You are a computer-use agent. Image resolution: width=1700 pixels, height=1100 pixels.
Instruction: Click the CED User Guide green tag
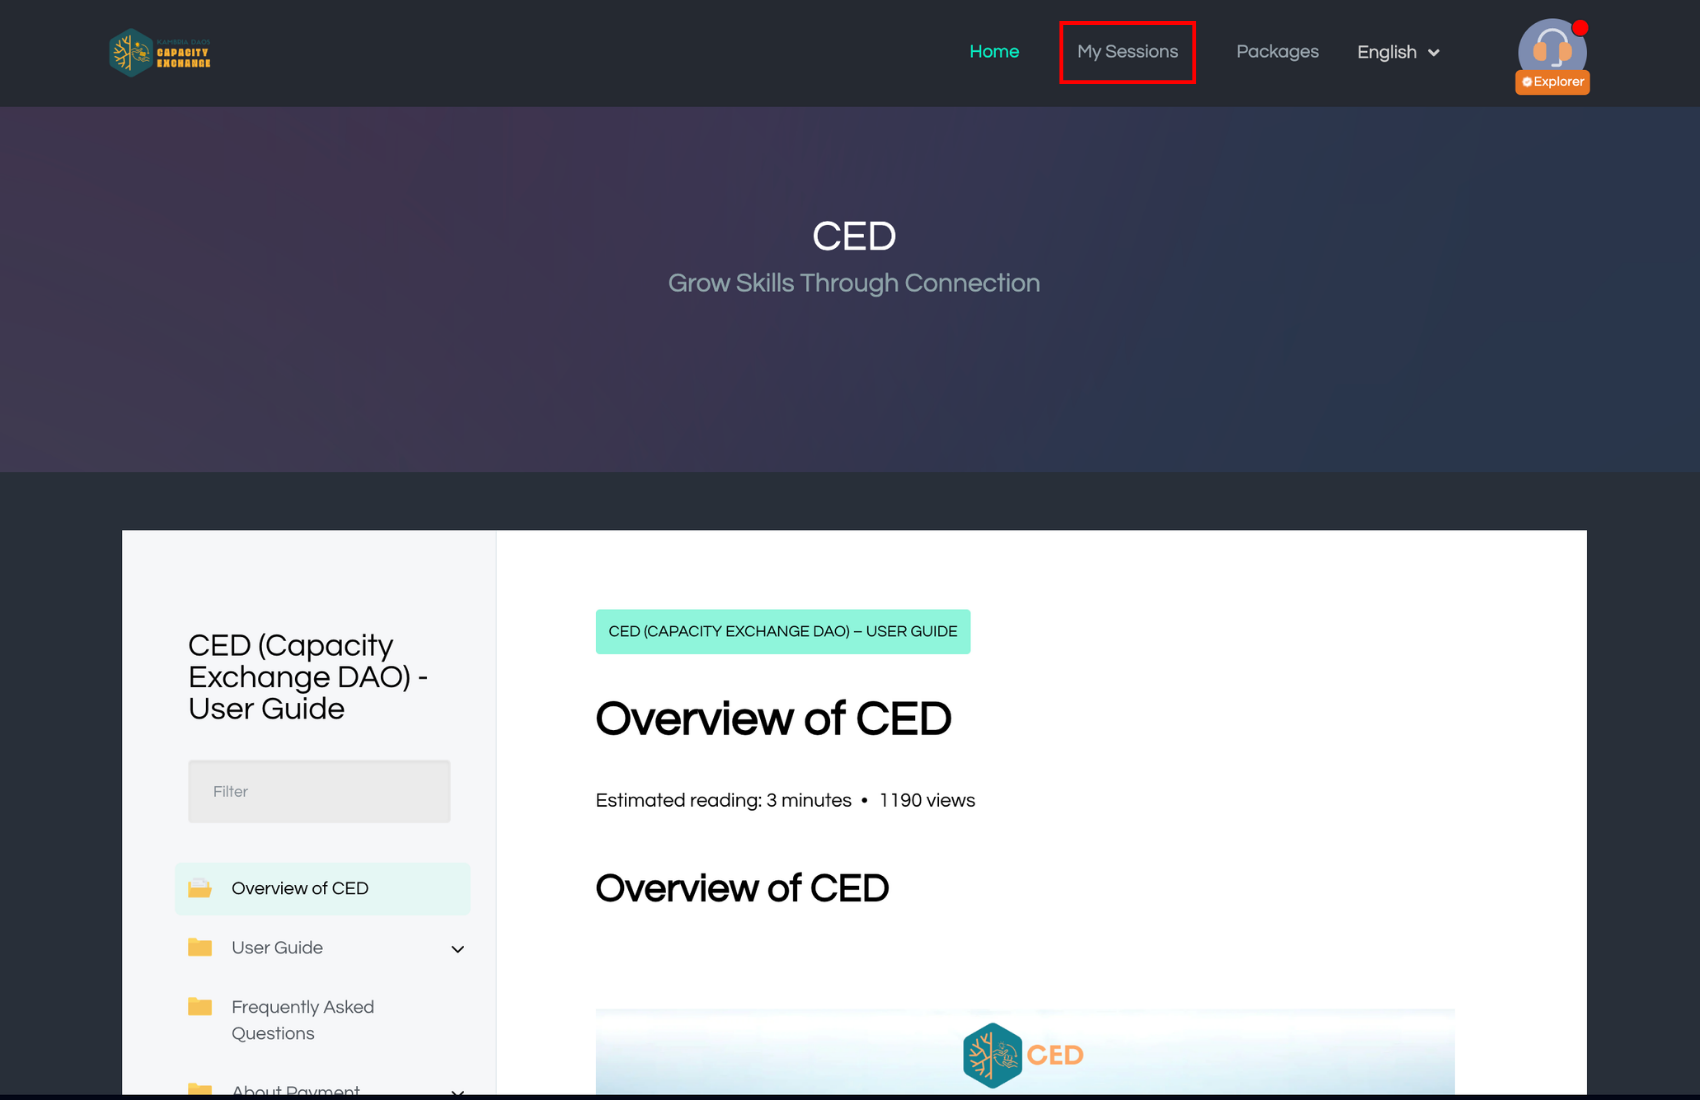pos(782,632)
